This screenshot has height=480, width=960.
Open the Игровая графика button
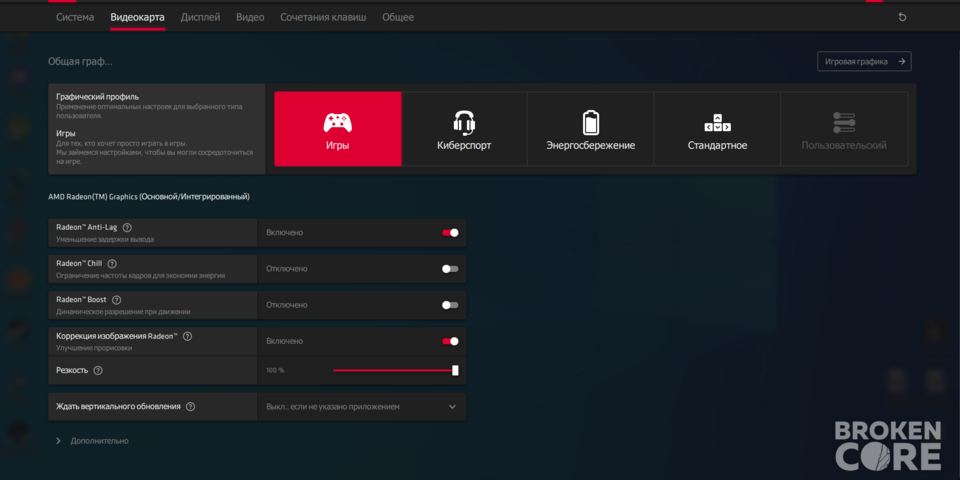point(864,61)
